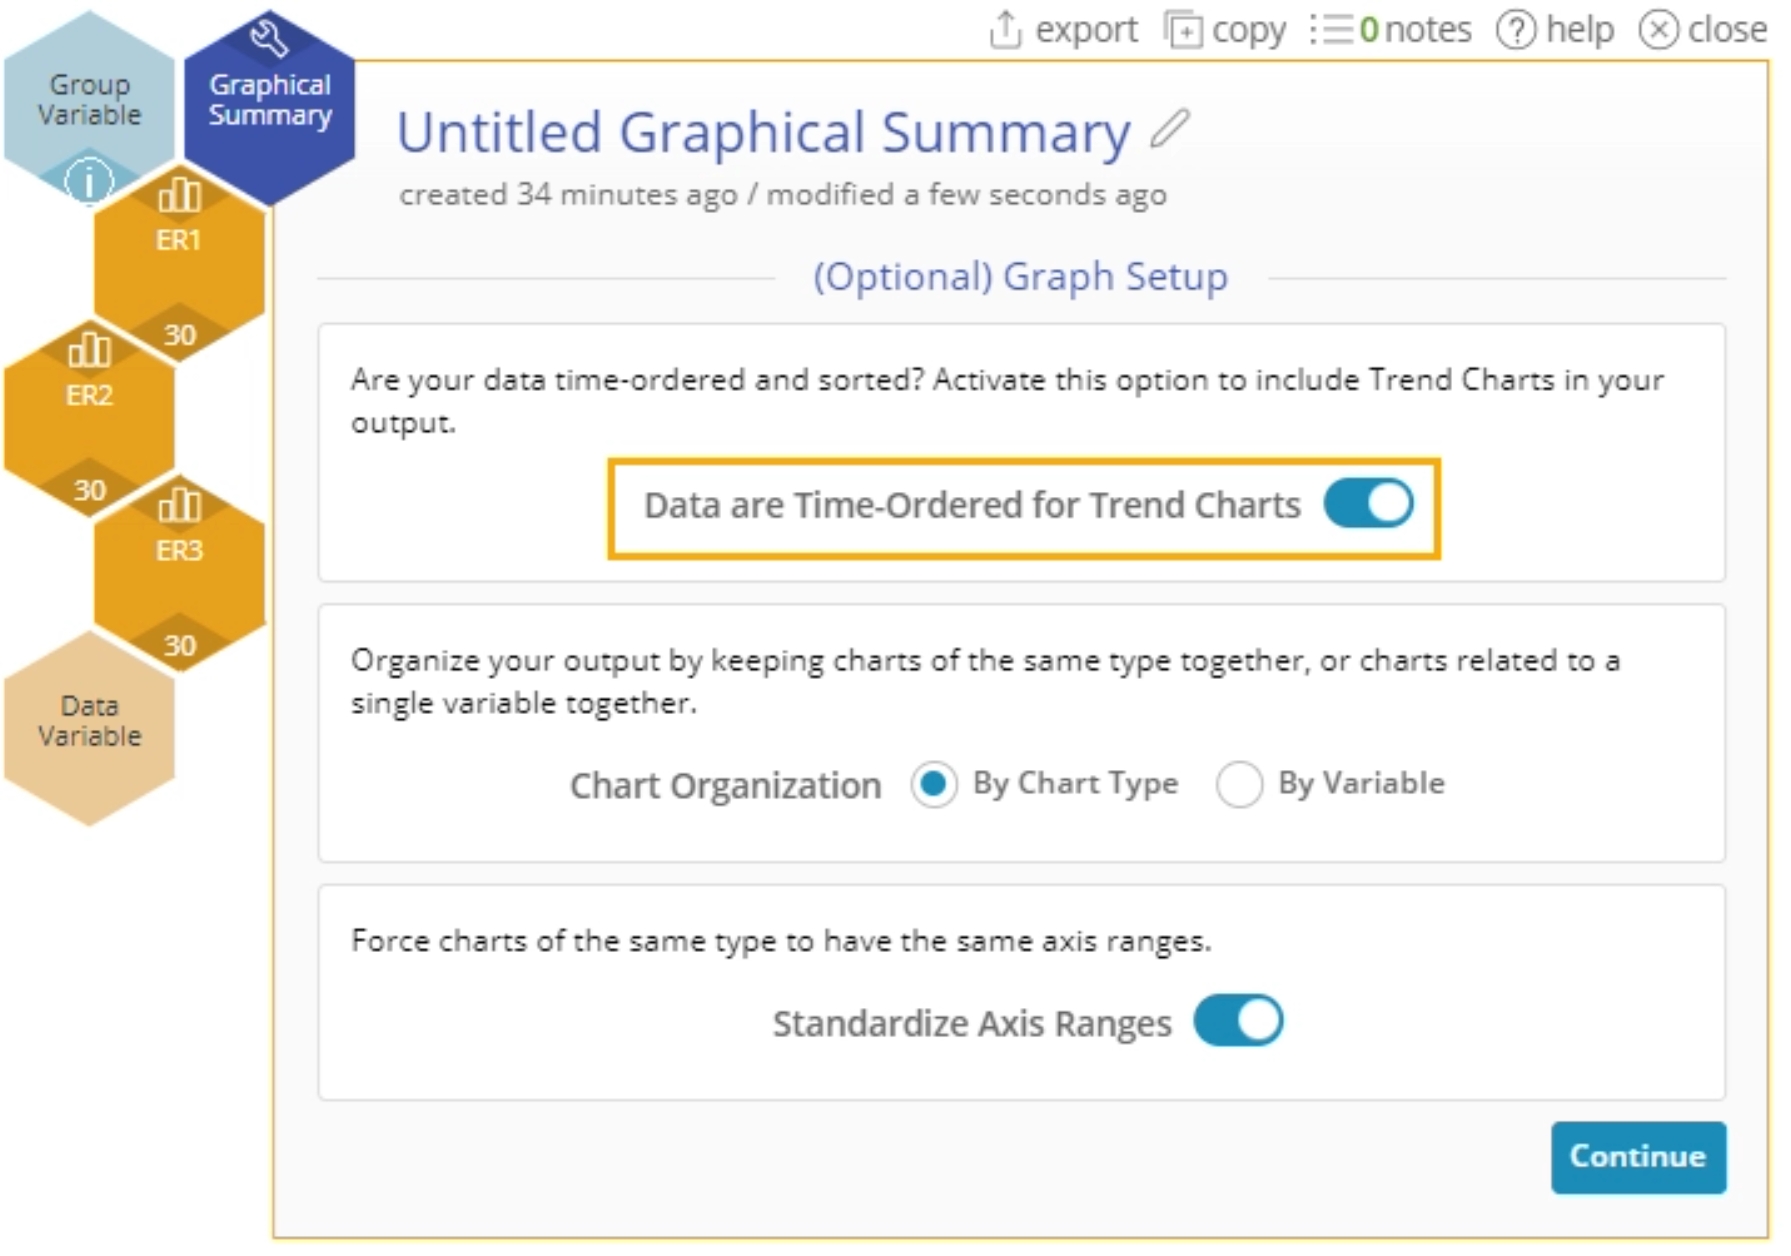Select the By Chart Type radio button
This screenshot has width=1791, height=1256.
click(933, 784)
